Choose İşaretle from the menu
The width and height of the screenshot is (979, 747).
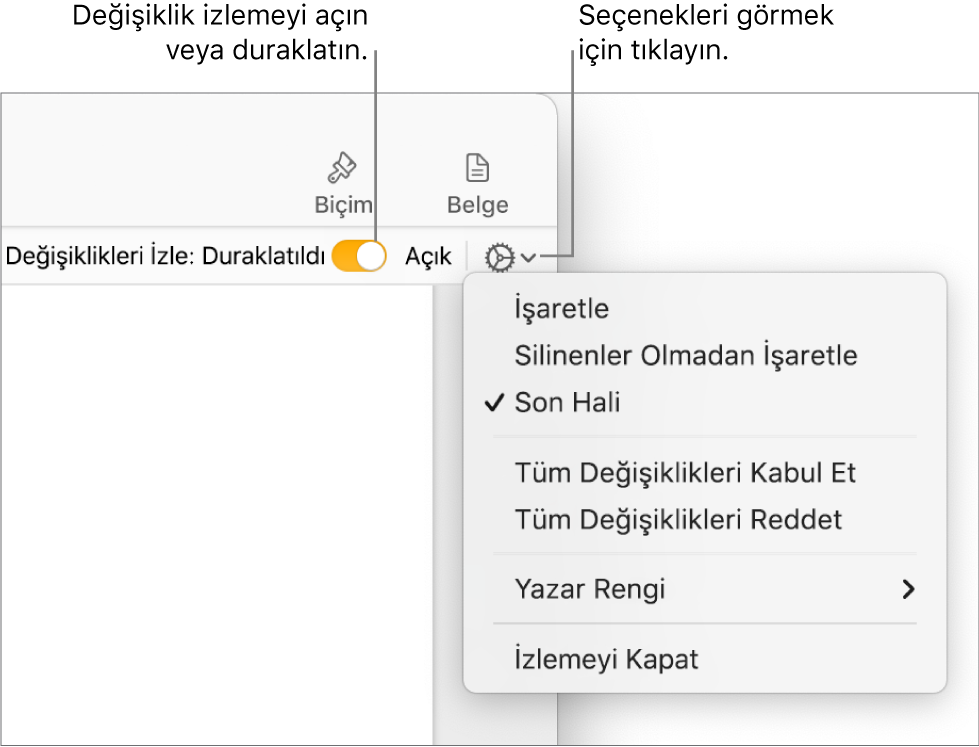[561, 309]
